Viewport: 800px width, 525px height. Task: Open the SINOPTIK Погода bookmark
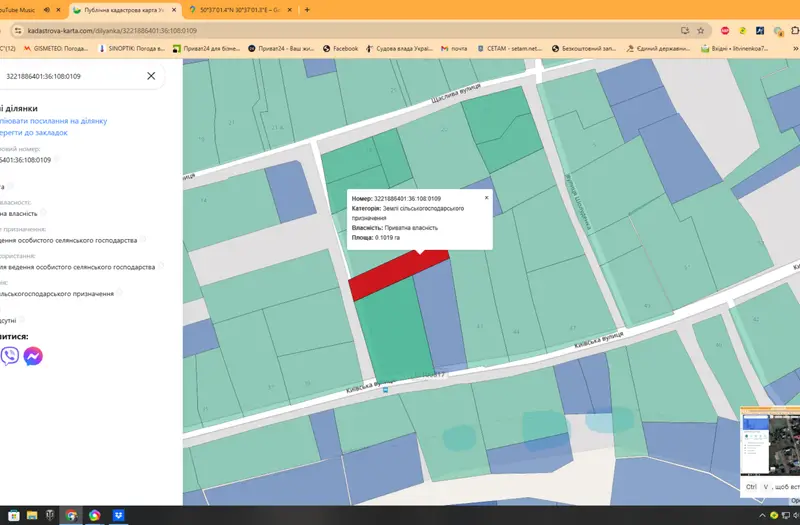[x=132, y=48]
